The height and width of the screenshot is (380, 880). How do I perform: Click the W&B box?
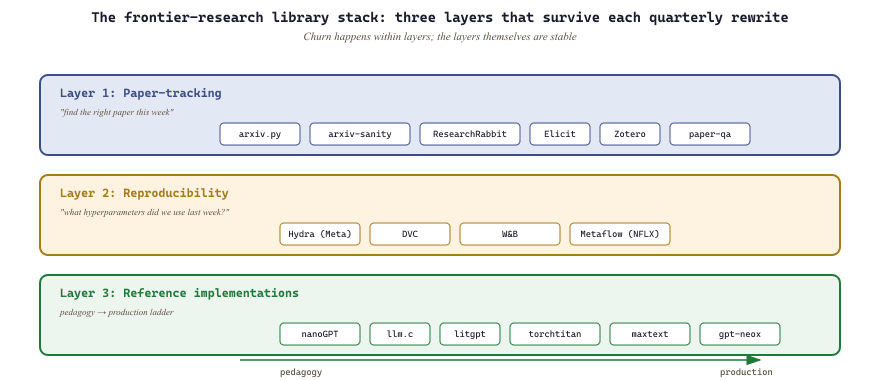point(510,234)
